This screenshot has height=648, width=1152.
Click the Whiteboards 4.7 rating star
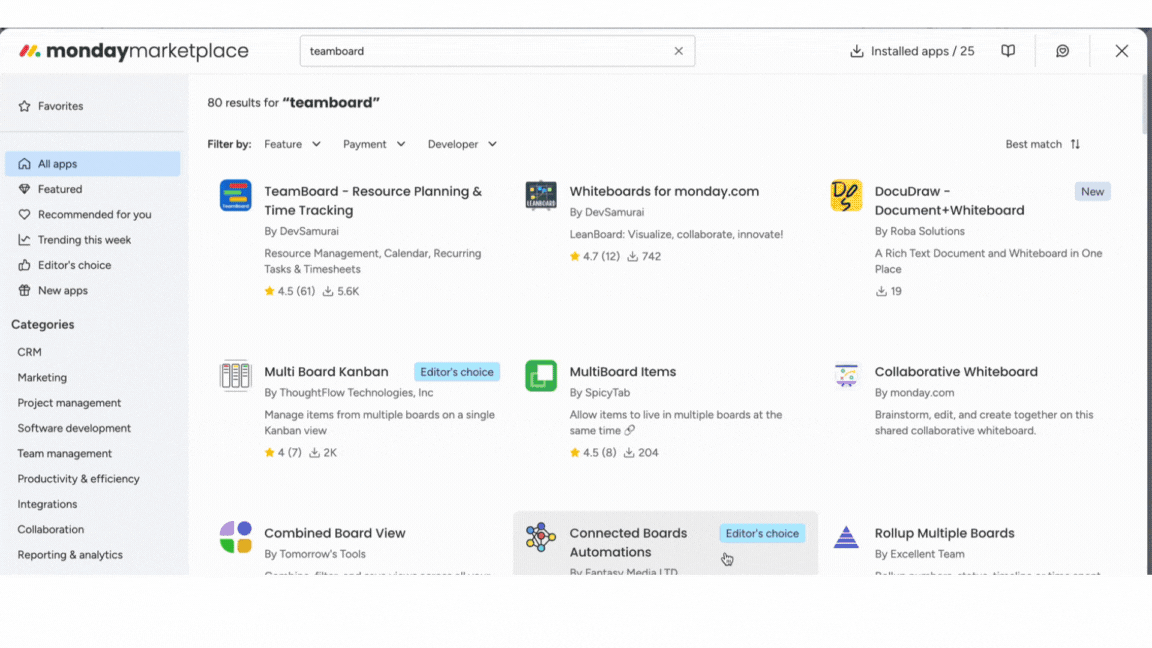[x=575, y=256]
